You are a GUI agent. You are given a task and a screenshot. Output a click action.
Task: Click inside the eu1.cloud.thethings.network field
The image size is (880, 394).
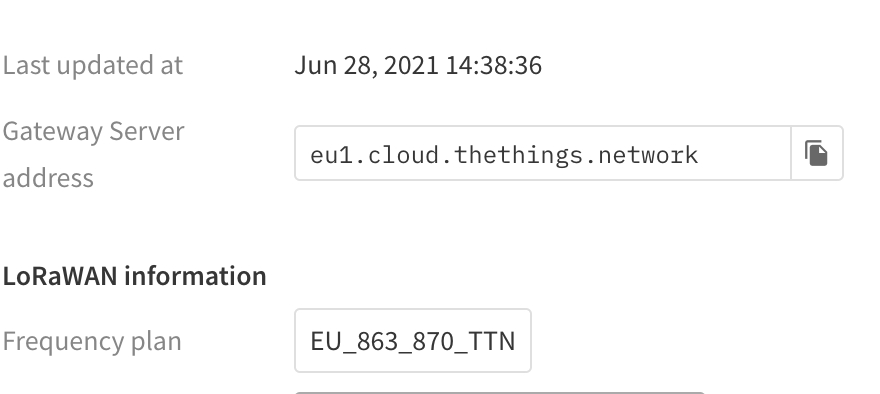tap(543, 153)
